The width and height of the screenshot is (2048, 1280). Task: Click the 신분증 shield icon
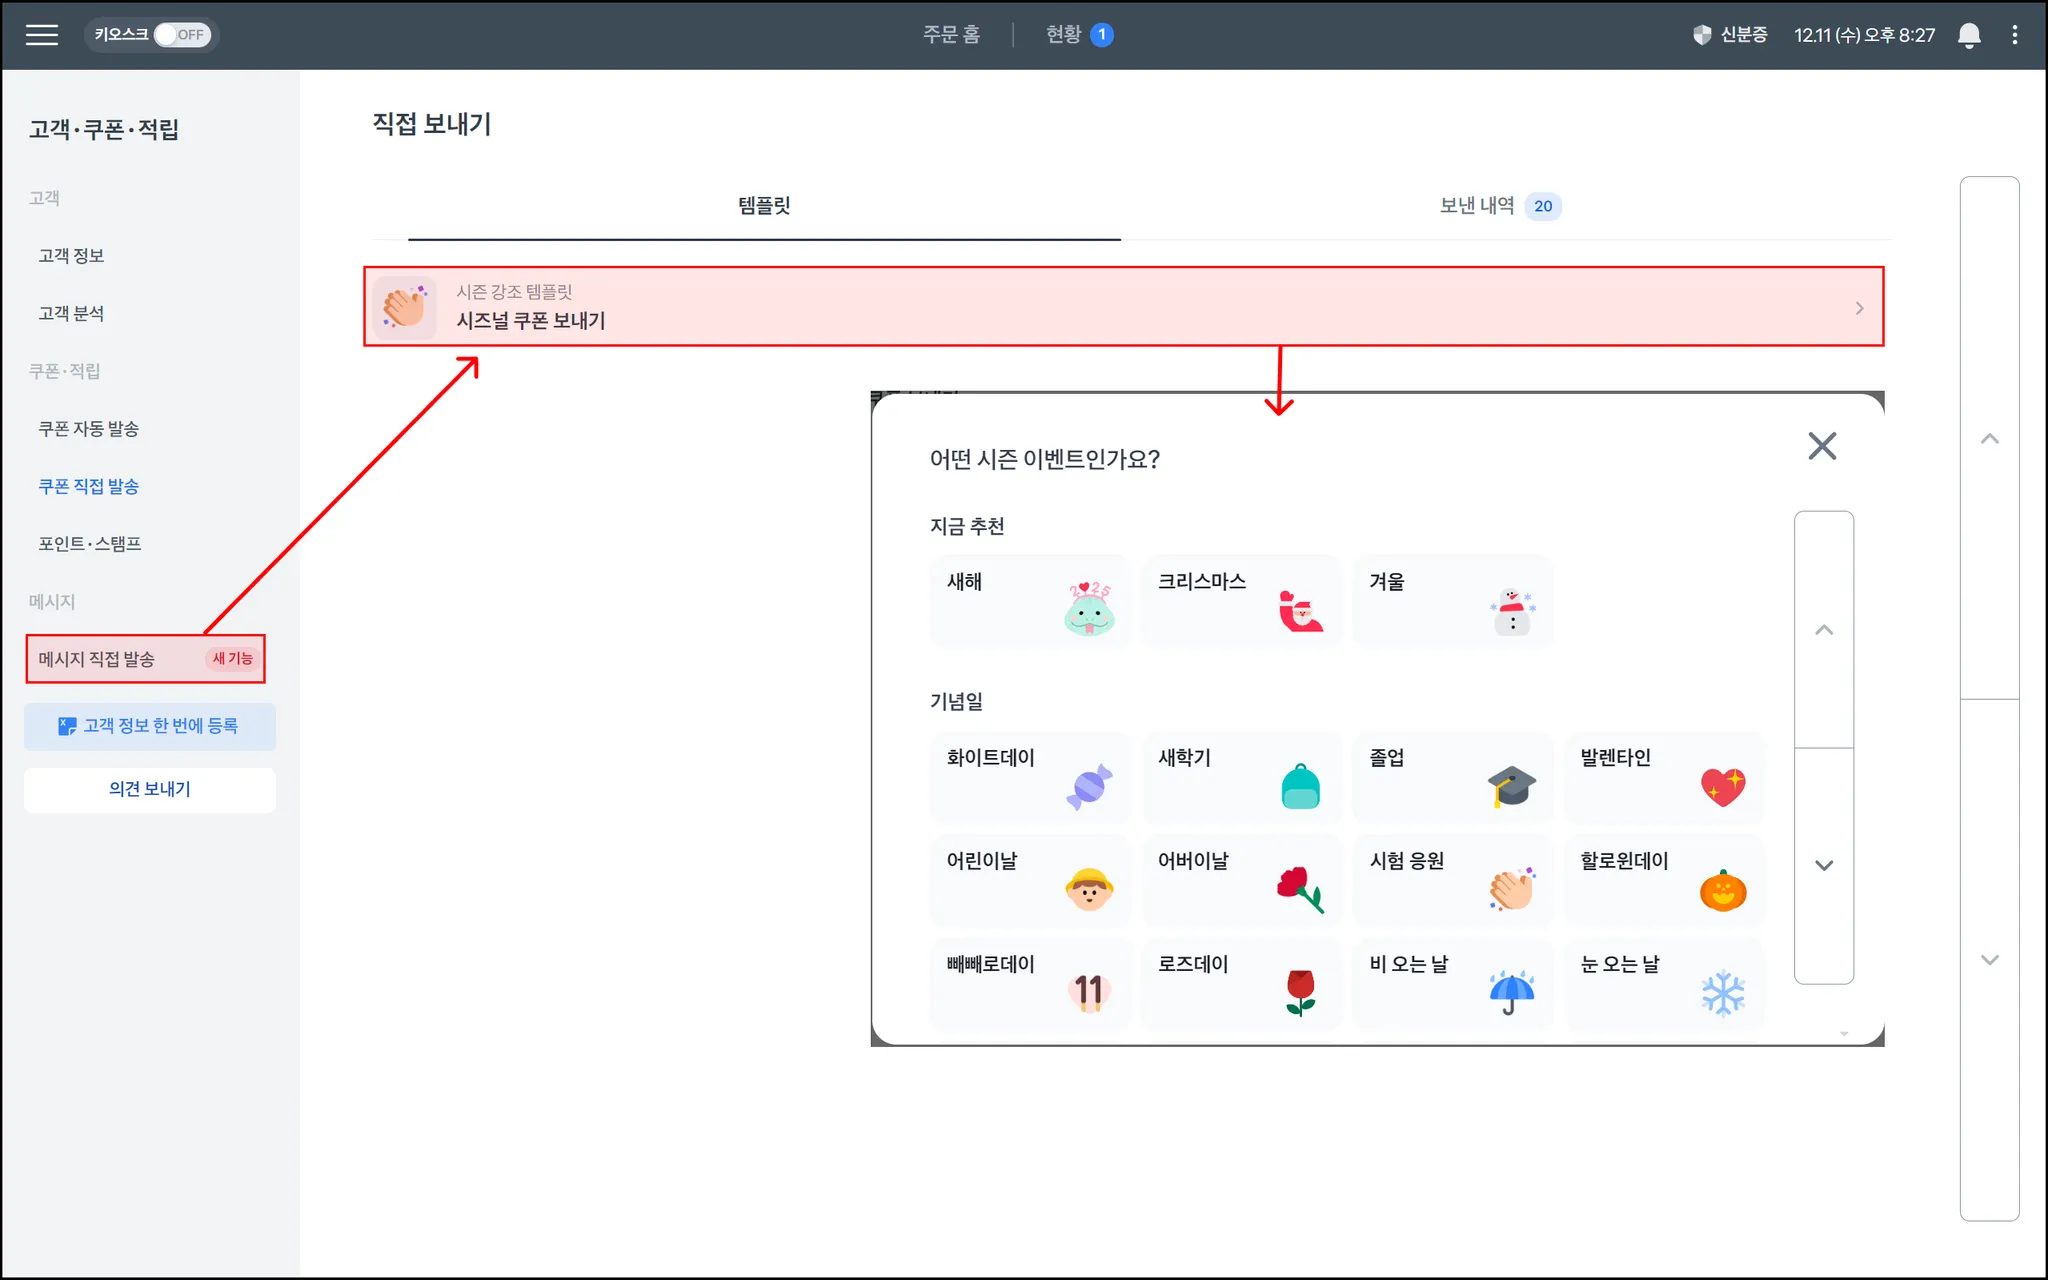pos(1702,35)
